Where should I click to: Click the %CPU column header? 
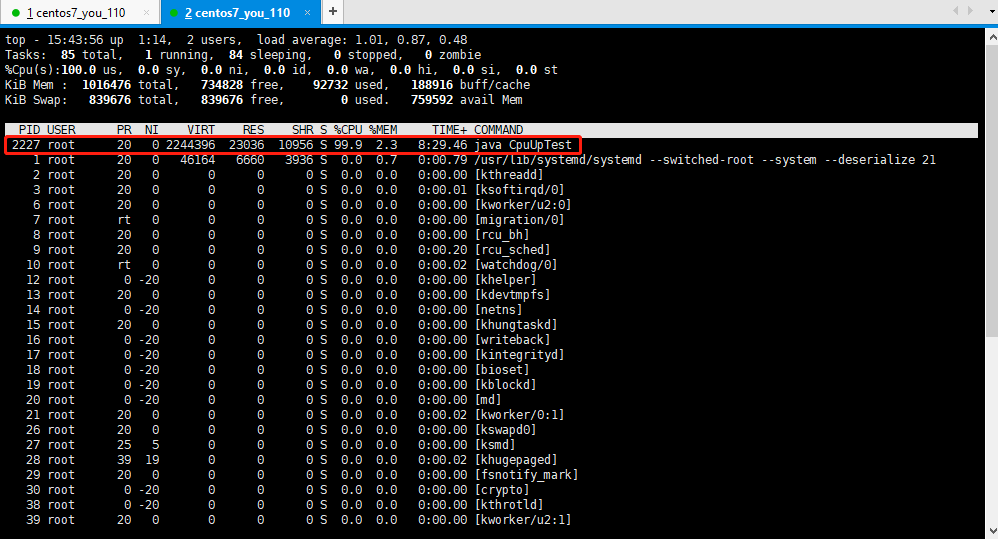click(348, 130)
